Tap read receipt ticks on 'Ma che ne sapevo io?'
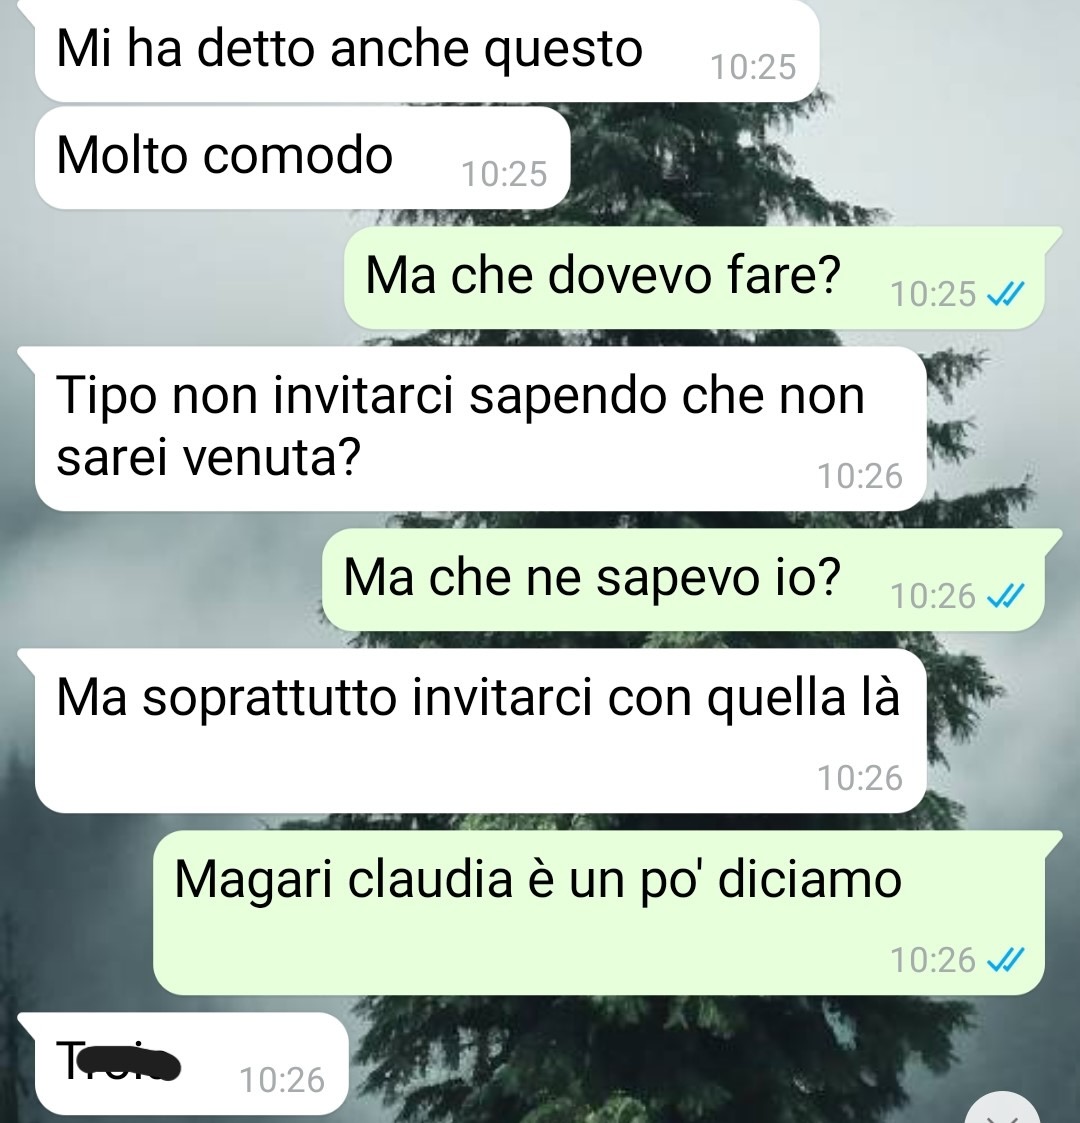The height and width of the screenshot is (1123, 1080). pos(1006,596)
